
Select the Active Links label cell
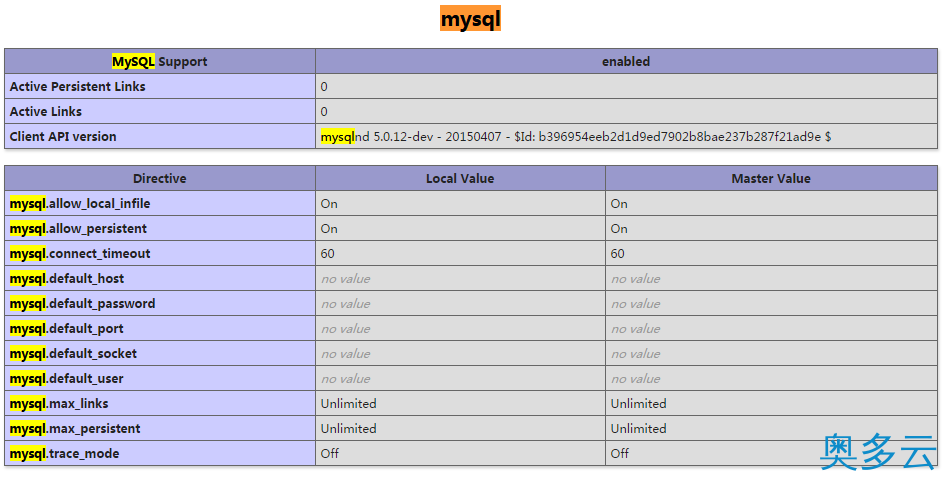[x=159, y=111]
